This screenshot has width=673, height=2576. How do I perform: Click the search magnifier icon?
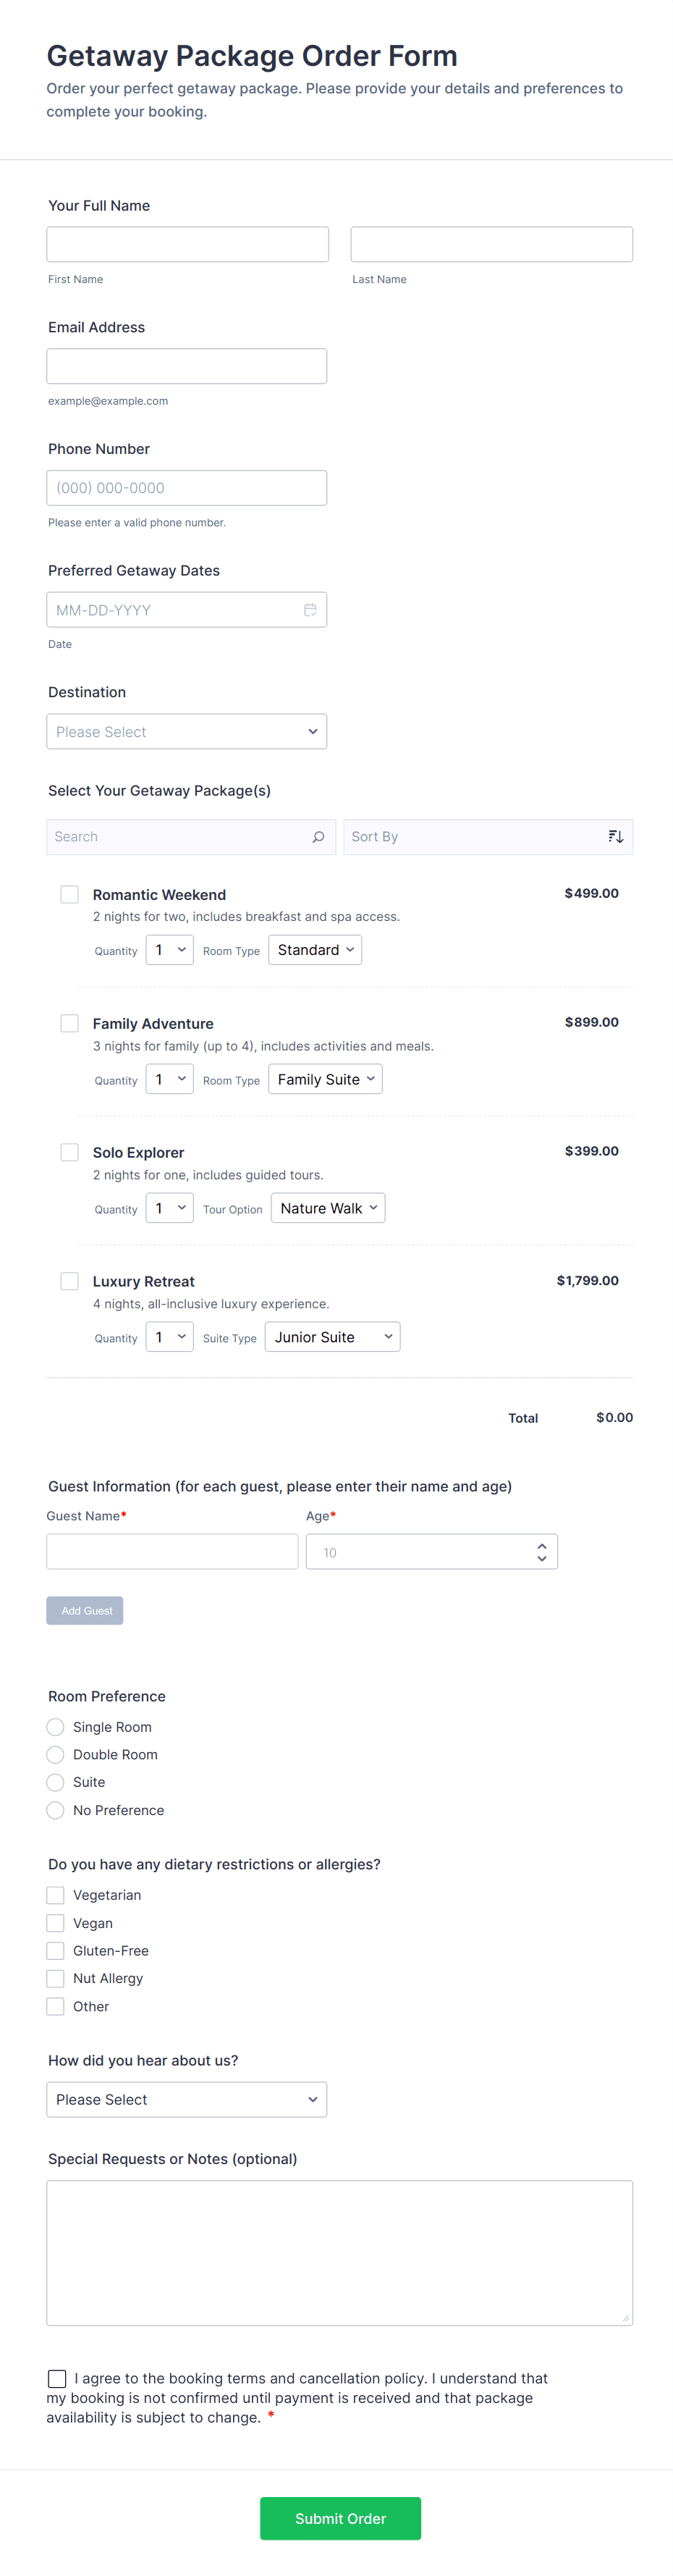point(318,837)
